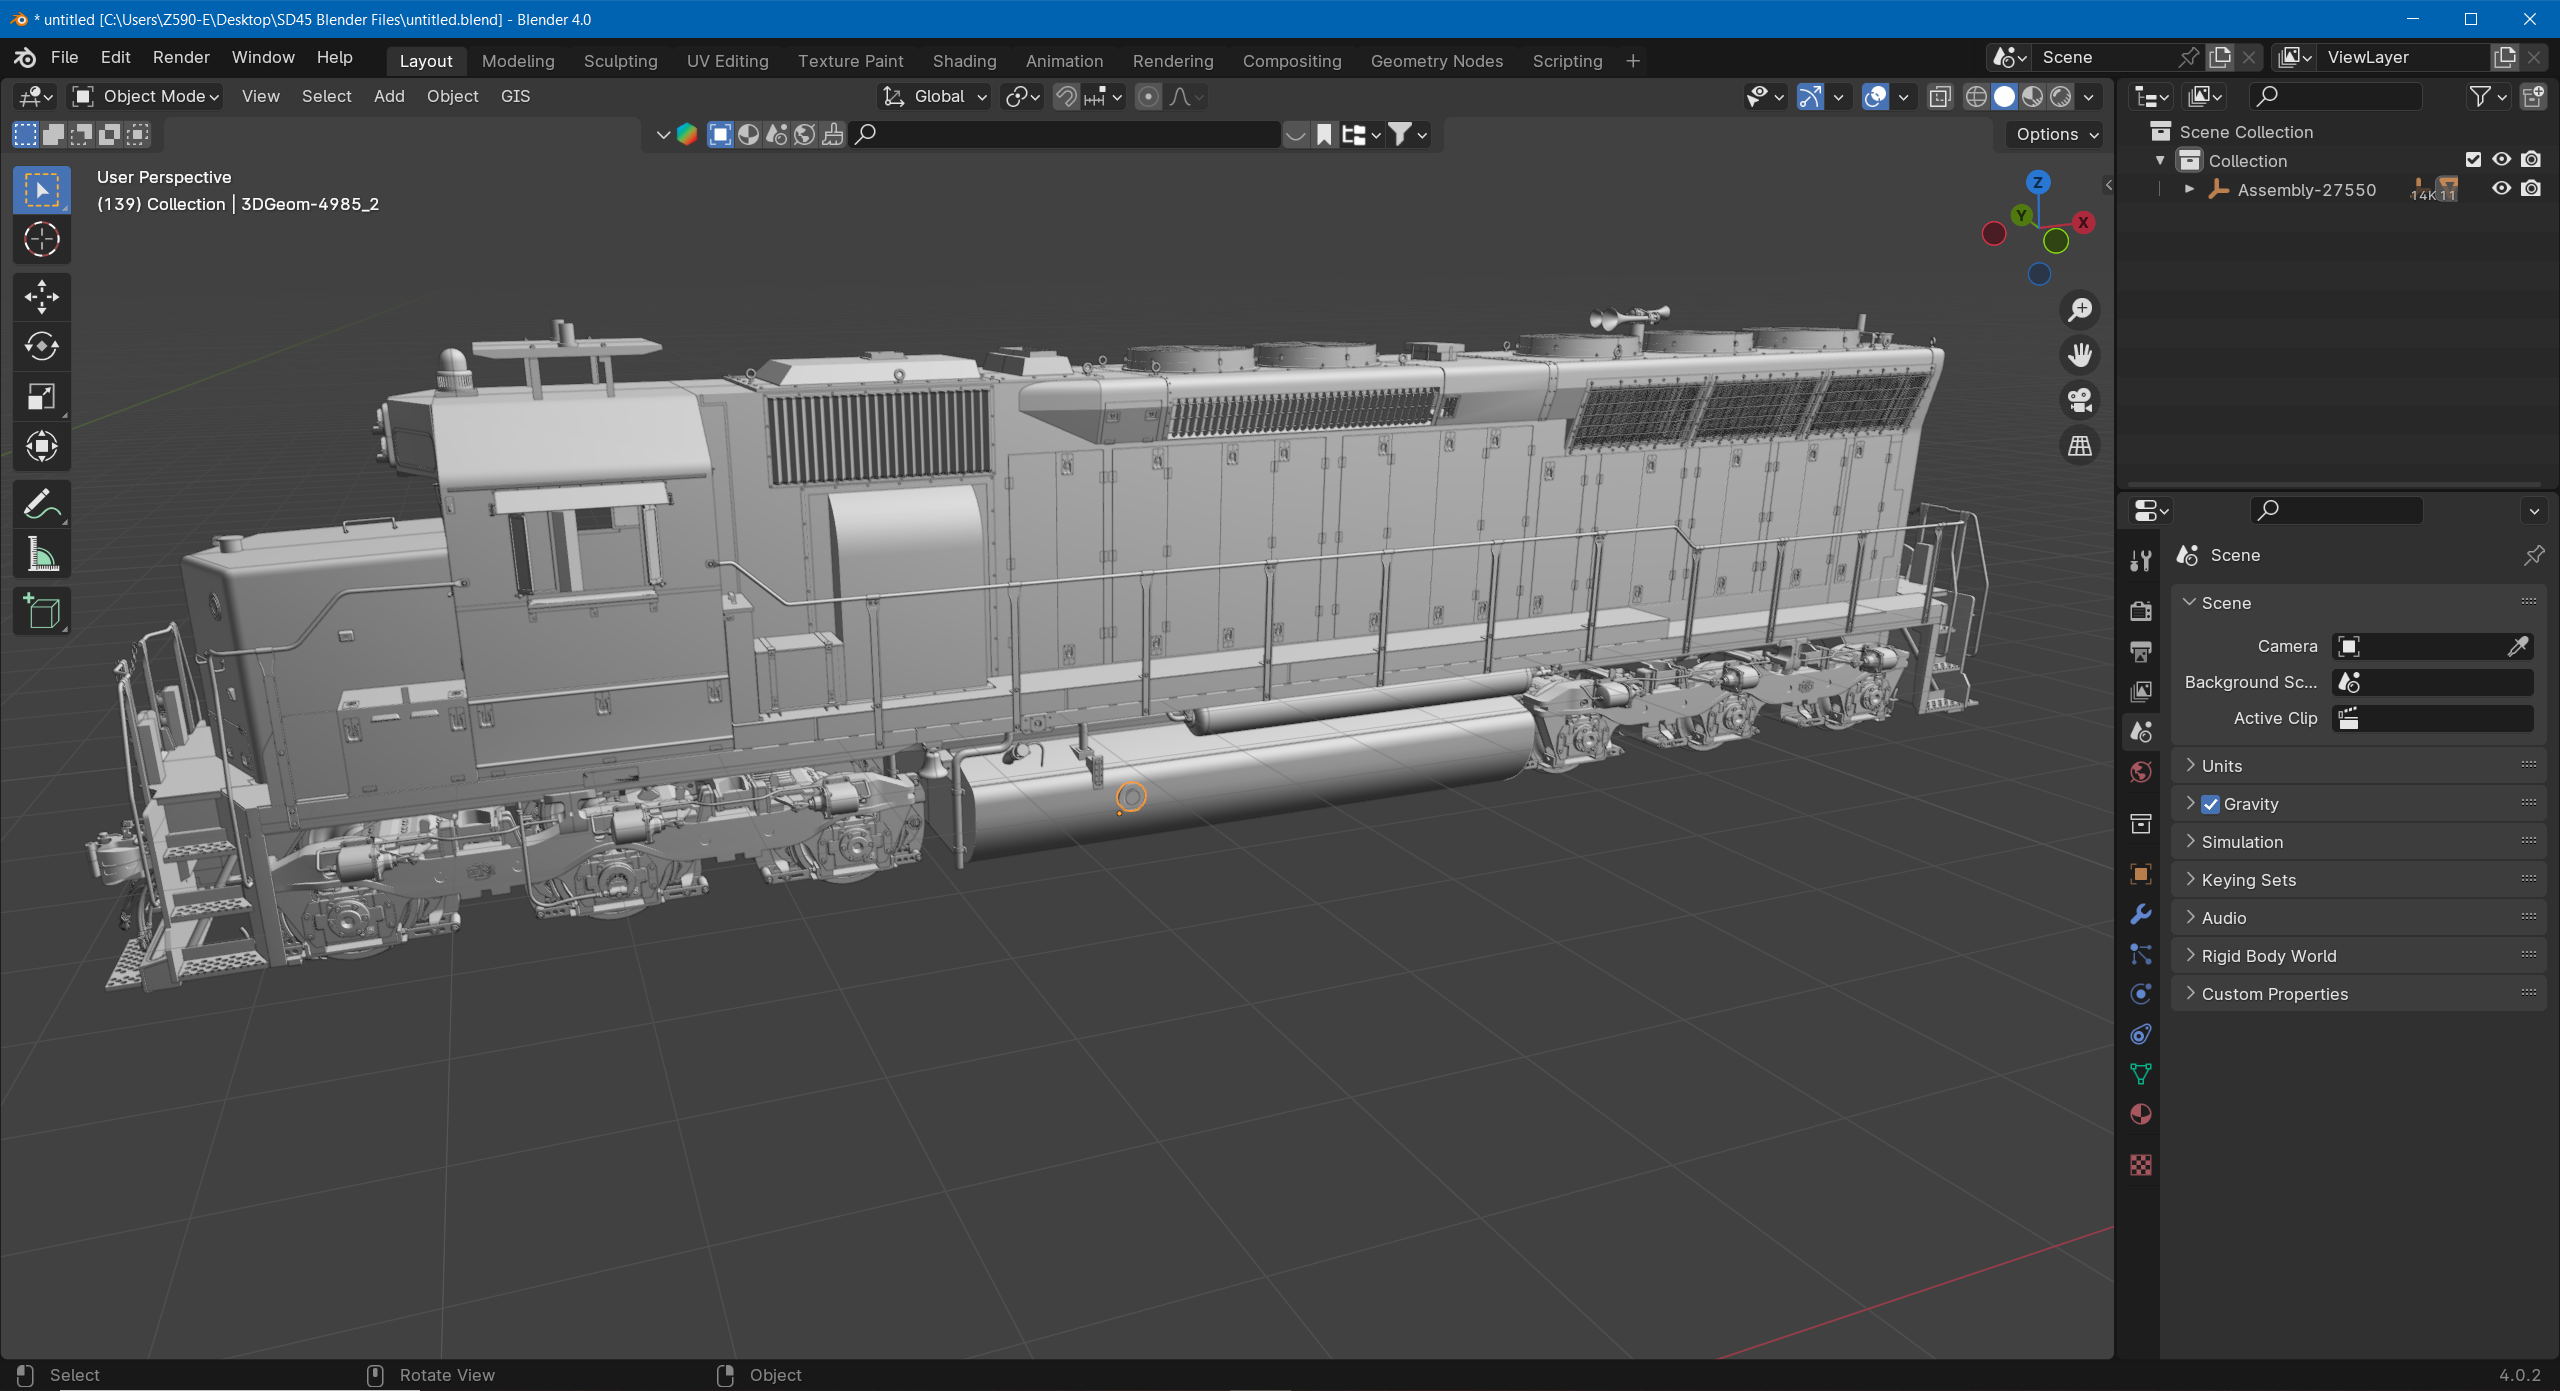Open the Render menu

tap(181, 57)
